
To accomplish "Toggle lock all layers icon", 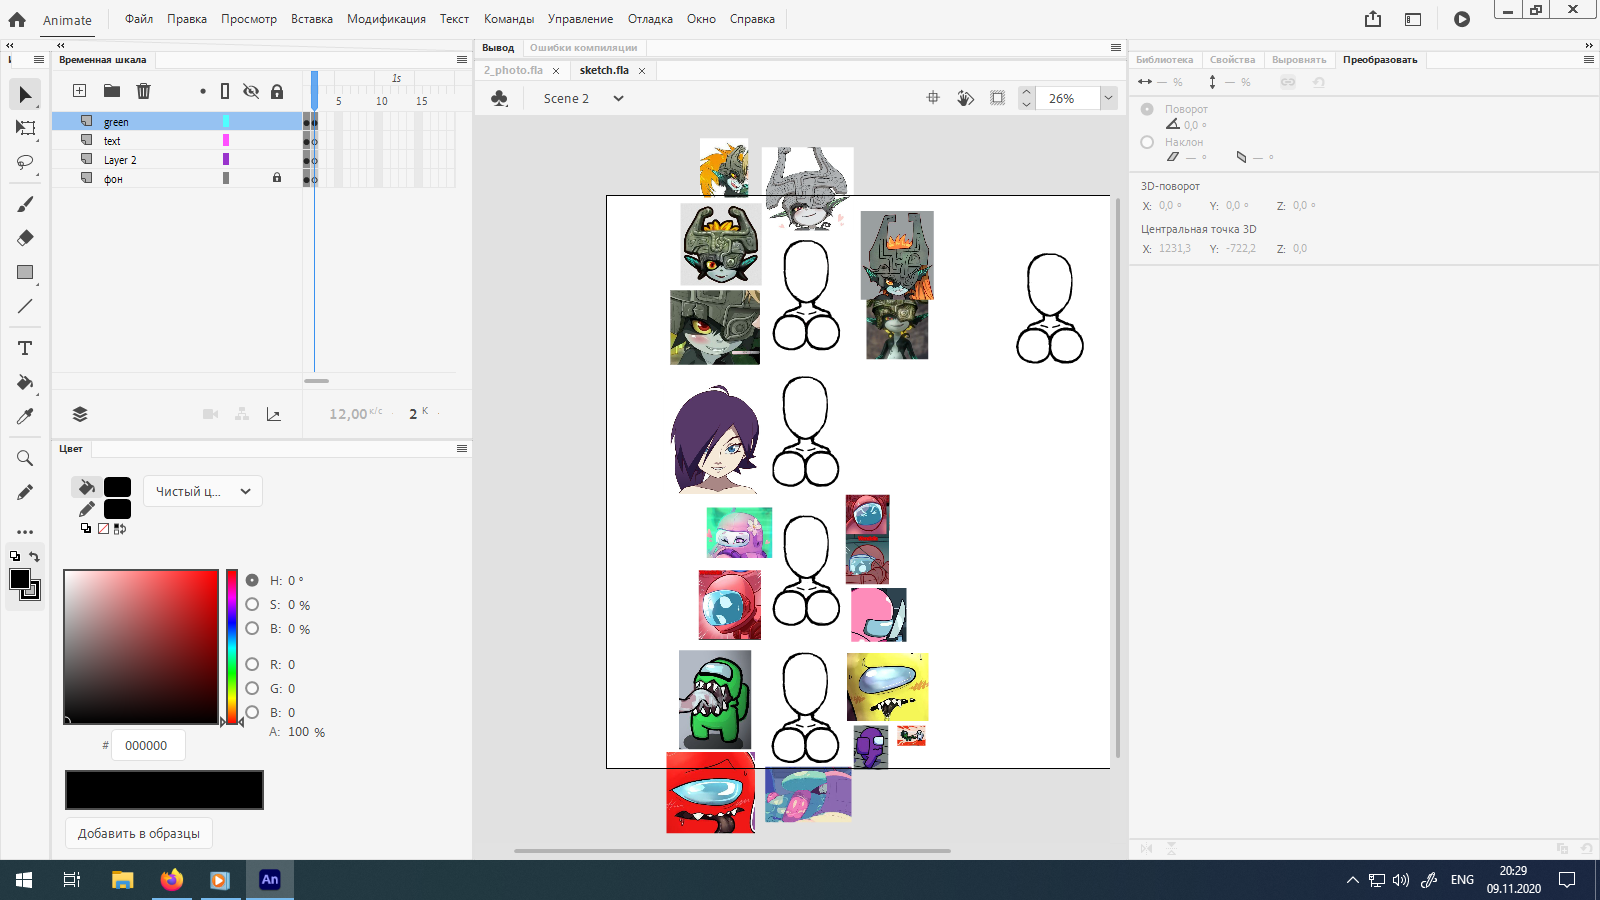I will (277, 91).
